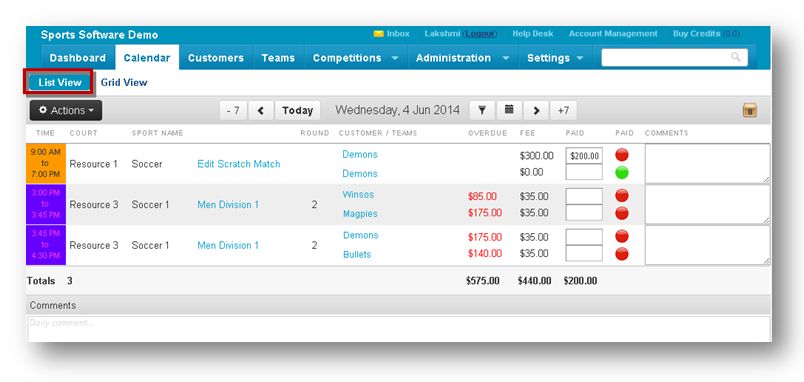Click the paid amount field for Magpies
Image resolution: width=804 pixels, height=382 pixels.
(x=584, y=212)
